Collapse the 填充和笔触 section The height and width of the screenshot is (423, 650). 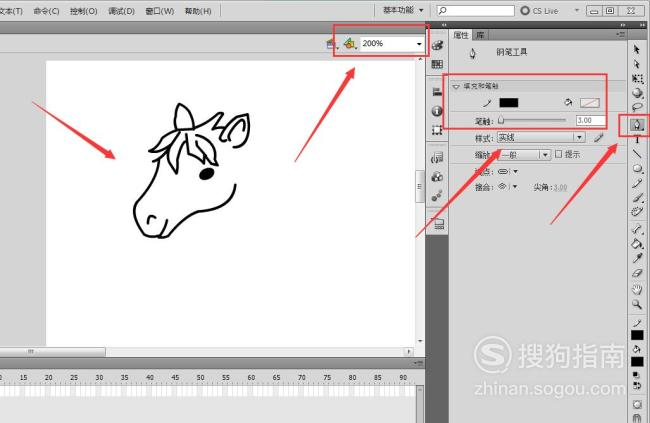click(x=456, y=86)
